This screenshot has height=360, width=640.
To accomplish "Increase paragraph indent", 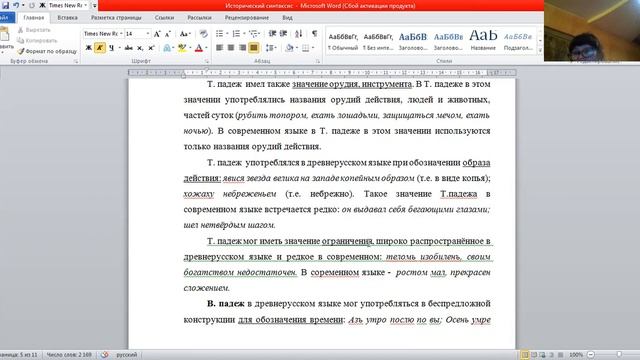I will pyautogui.click(x=283, y=33).
